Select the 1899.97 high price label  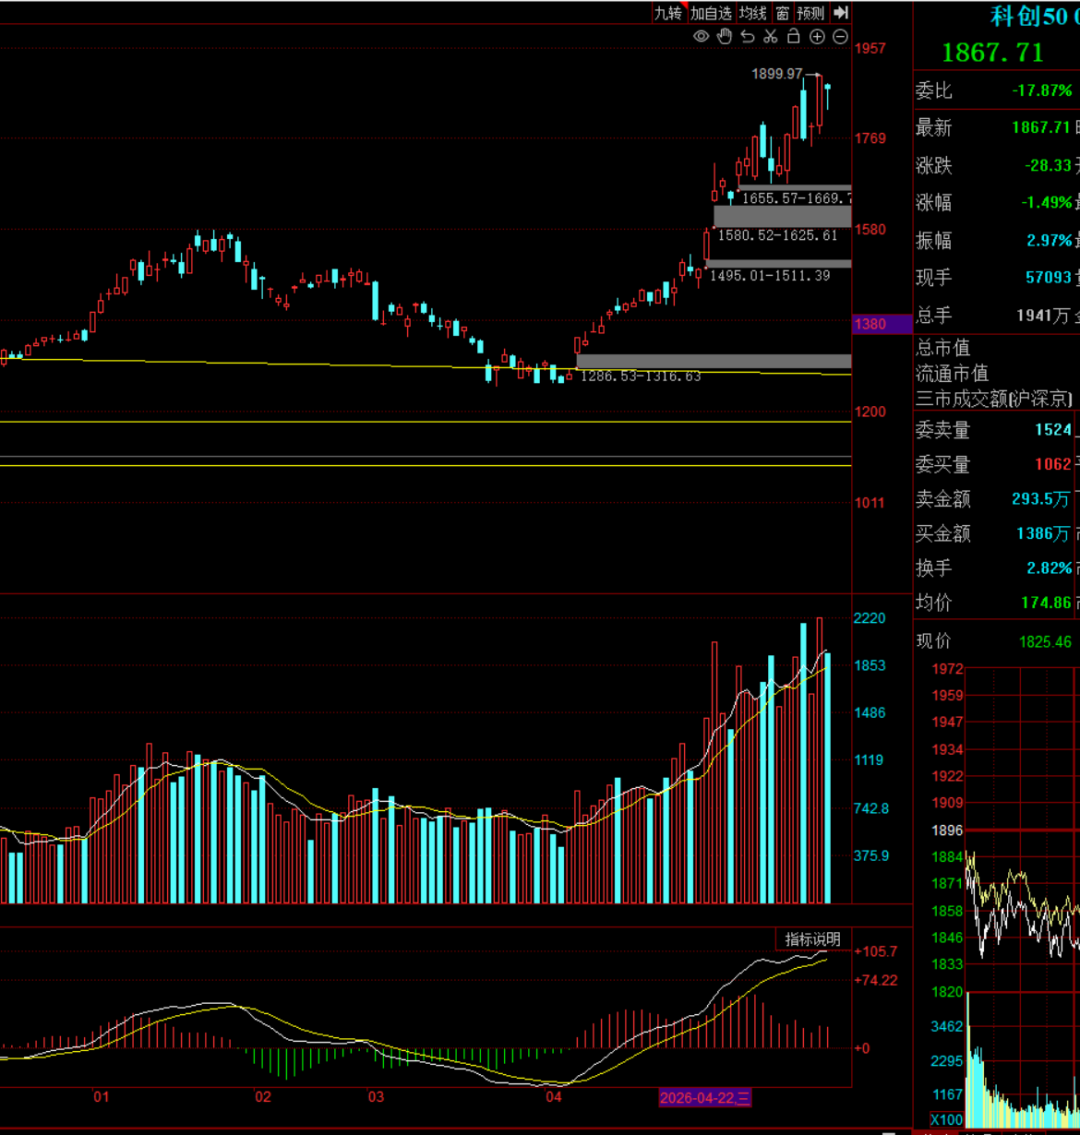point(777,74)
